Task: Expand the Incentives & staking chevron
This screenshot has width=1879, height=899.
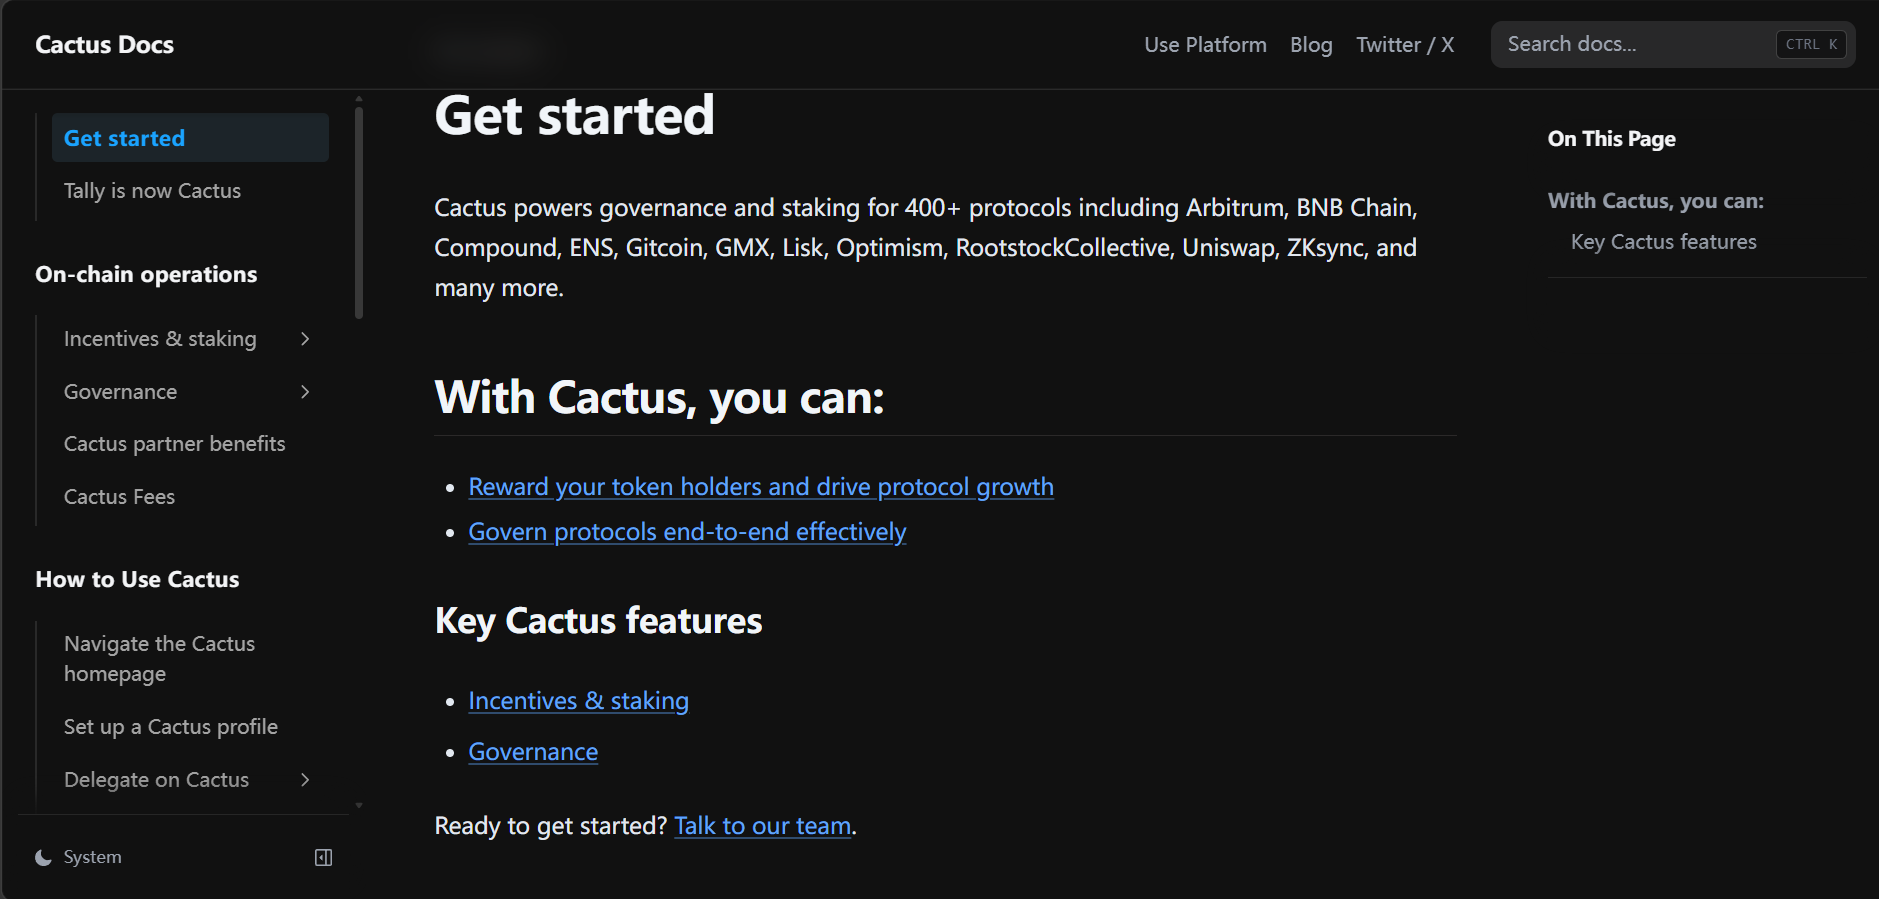Action: [x=305, y=339]
